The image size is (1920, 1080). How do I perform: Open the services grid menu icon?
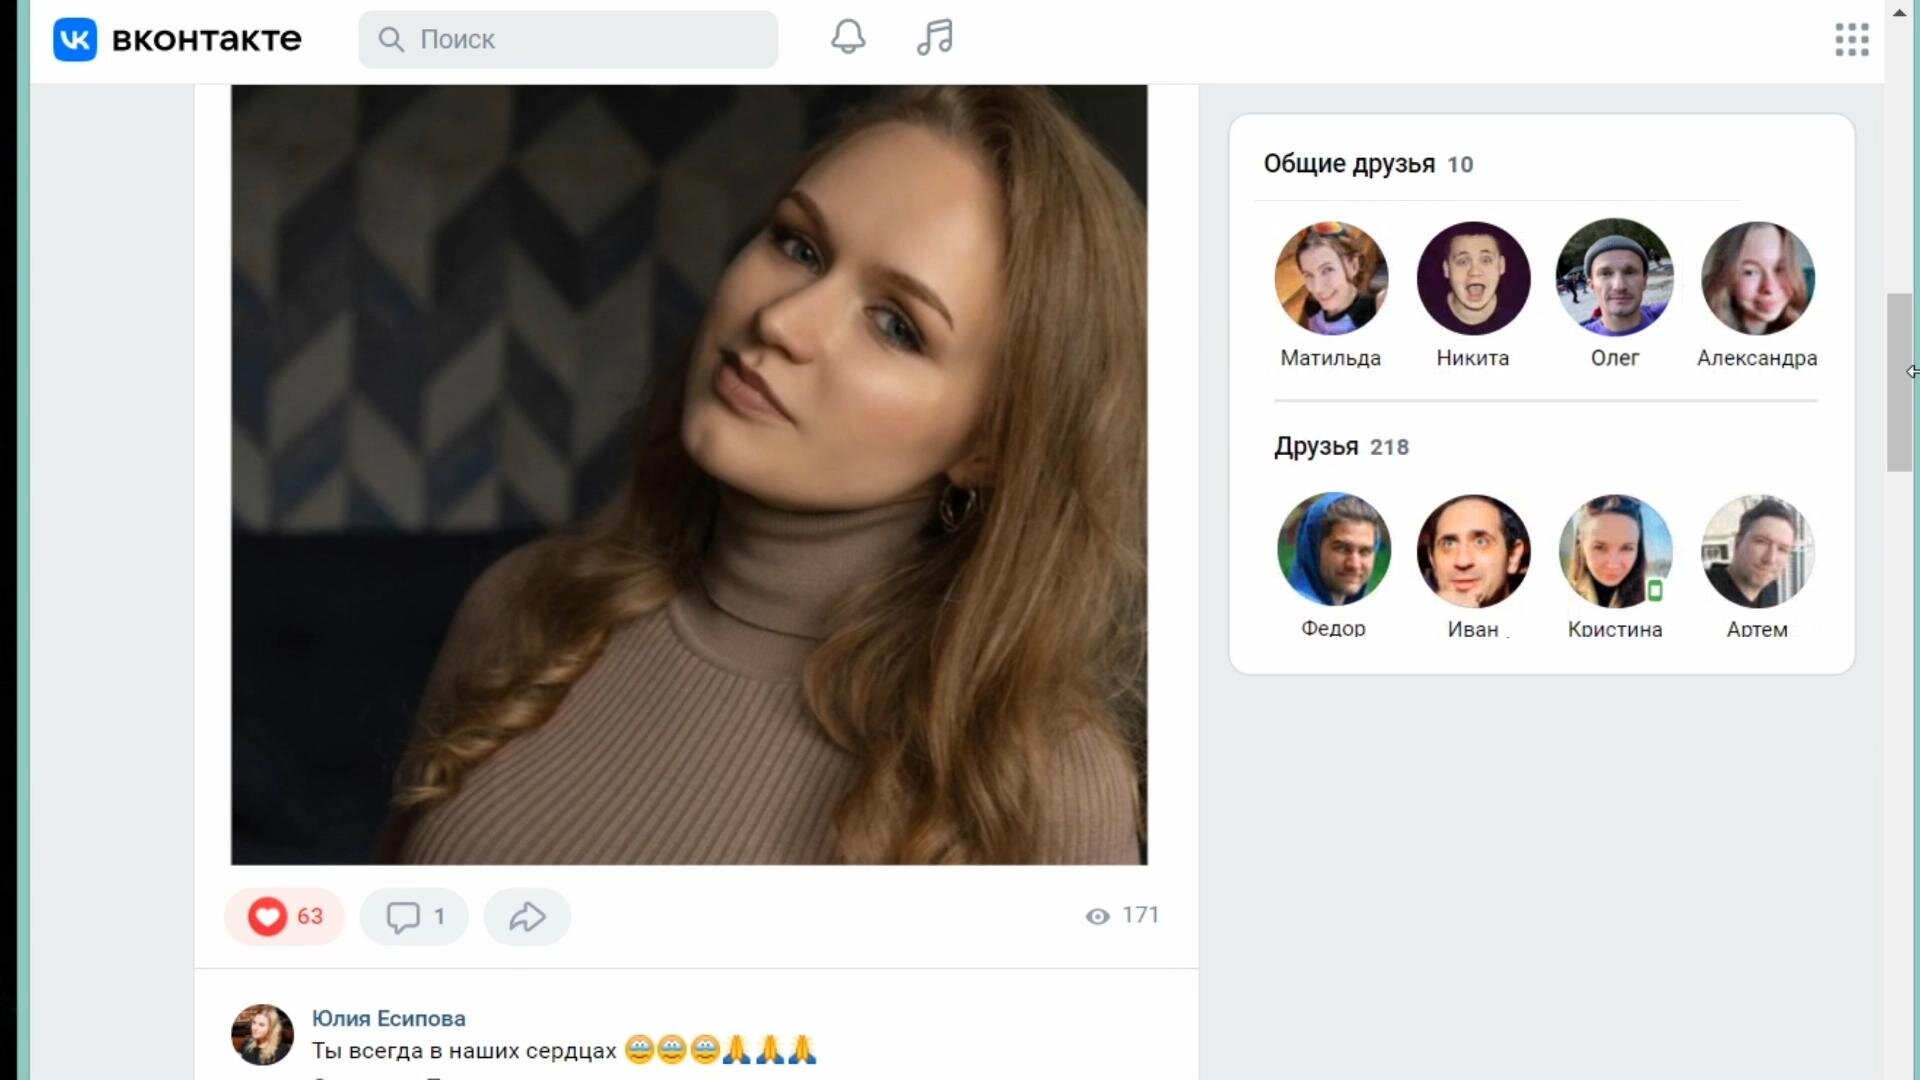[x=1851, y=40]
